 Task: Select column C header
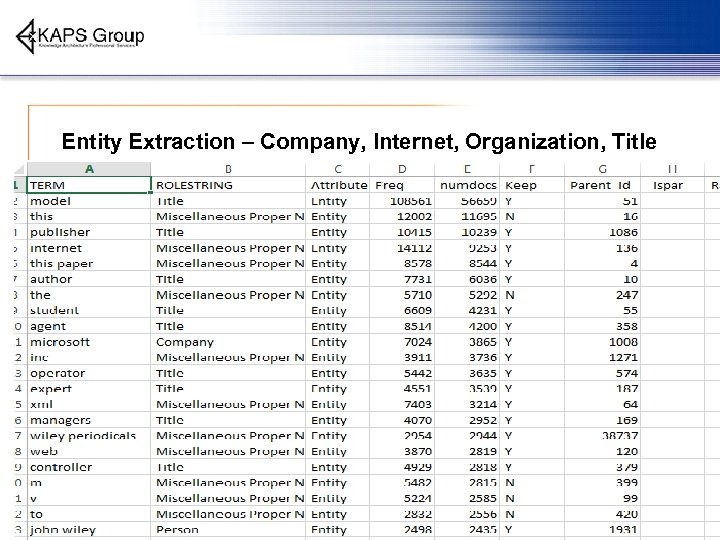[x=338, y=169]
